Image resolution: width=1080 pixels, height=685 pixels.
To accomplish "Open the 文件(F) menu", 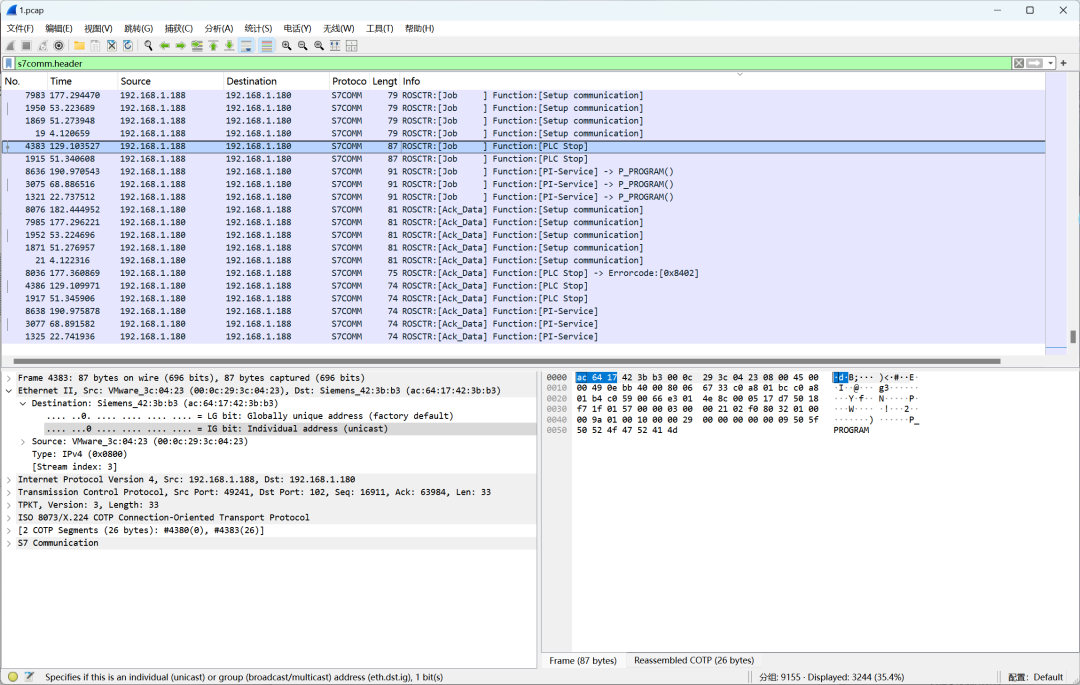I will tap(20, 28).
